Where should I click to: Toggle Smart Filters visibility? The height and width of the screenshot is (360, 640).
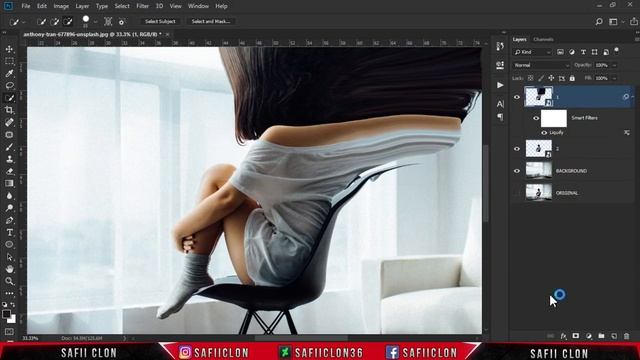pyautogui.click(x=536, y=118)
